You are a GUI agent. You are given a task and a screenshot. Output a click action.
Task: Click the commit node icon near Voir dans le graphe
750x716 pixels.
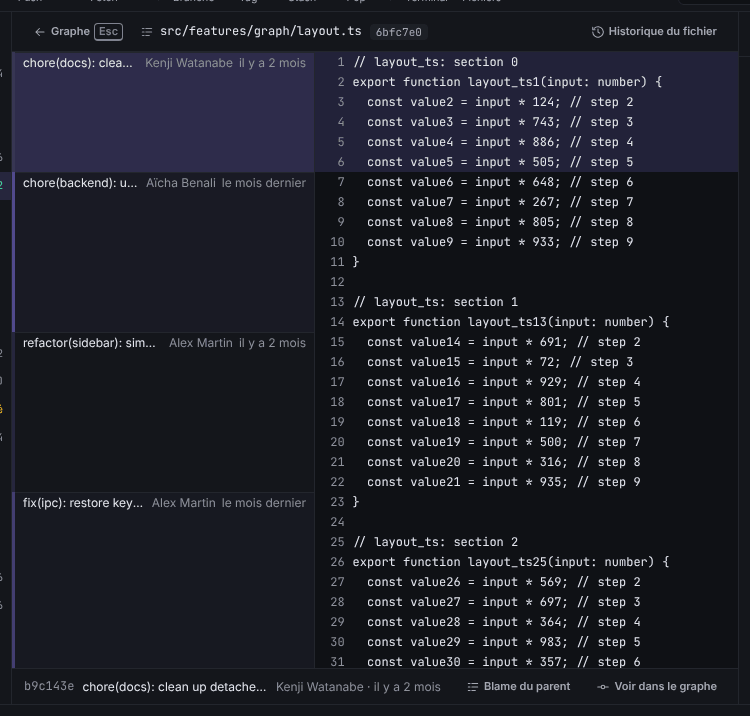pos(603,687)
